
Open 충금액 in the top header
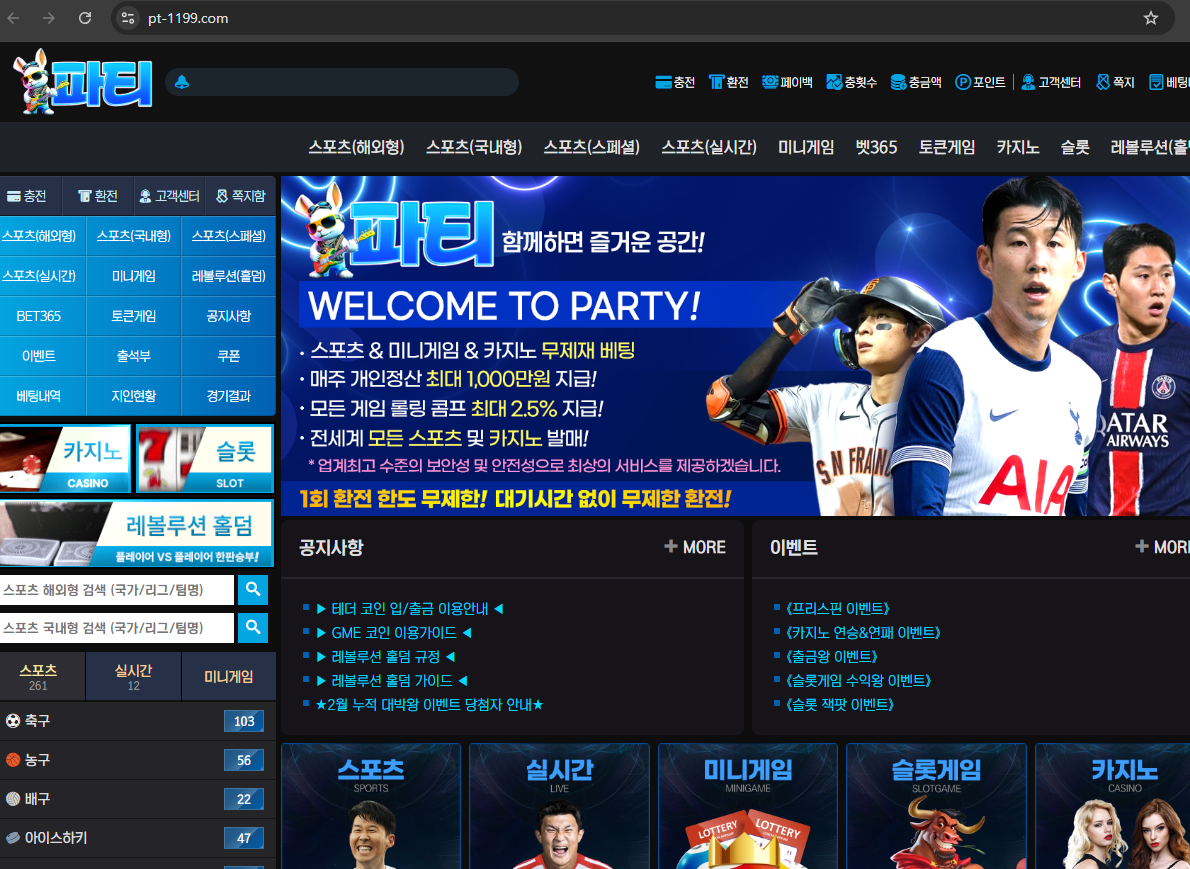(915, 82)
